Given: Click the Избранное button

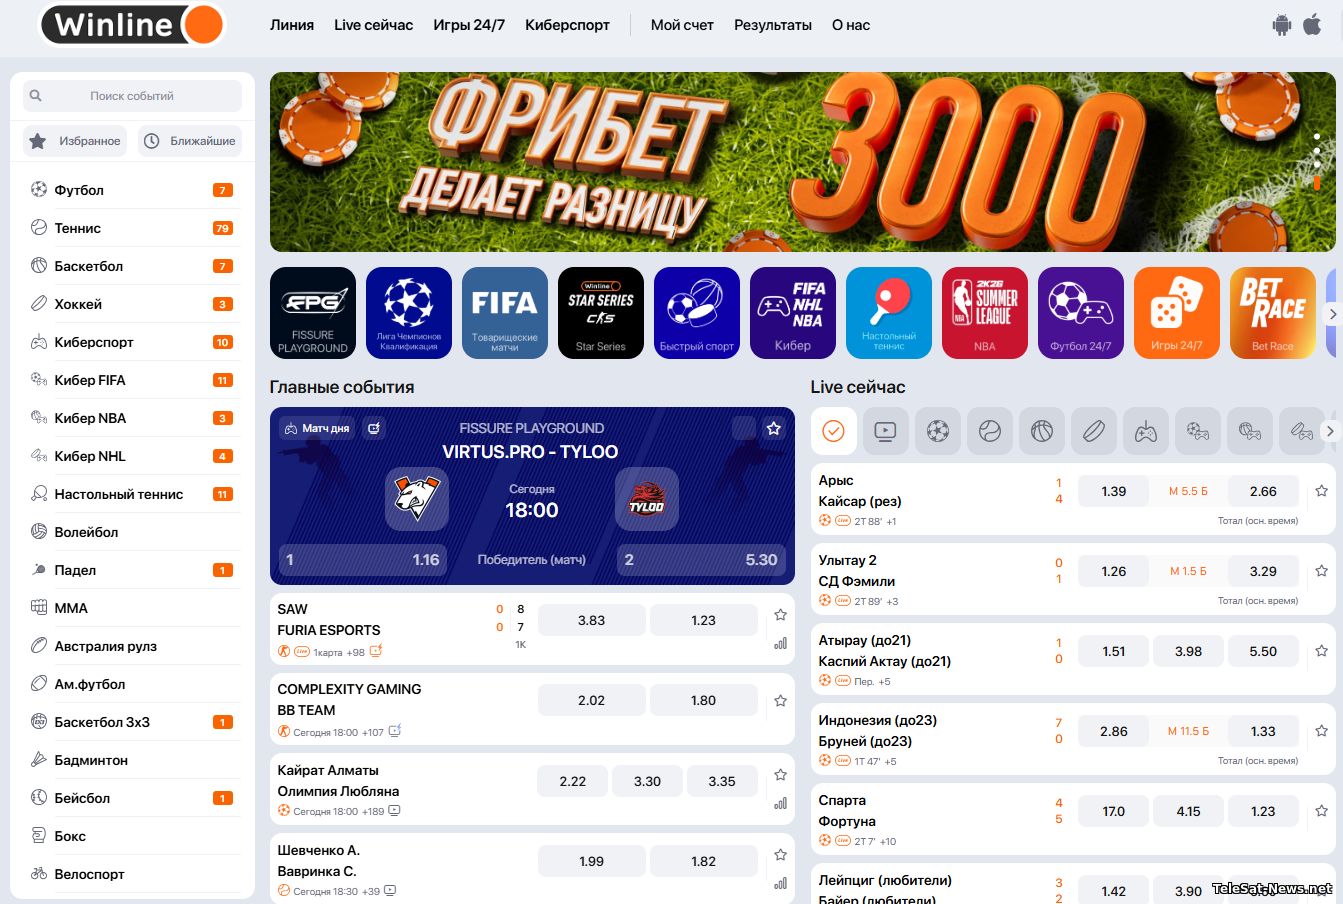Looking at the screenshot, I should click(75, 141).
